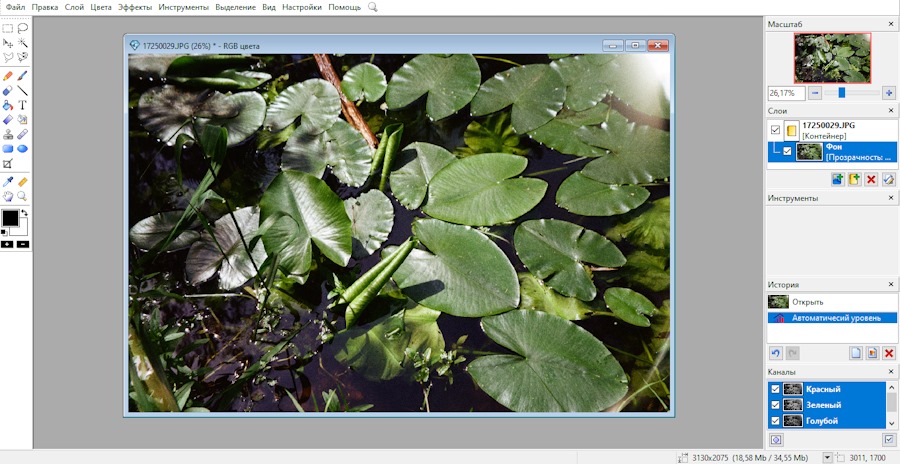Activate the Eyedropper color picker tool
The image size is (900, 464).
[8, 182]
